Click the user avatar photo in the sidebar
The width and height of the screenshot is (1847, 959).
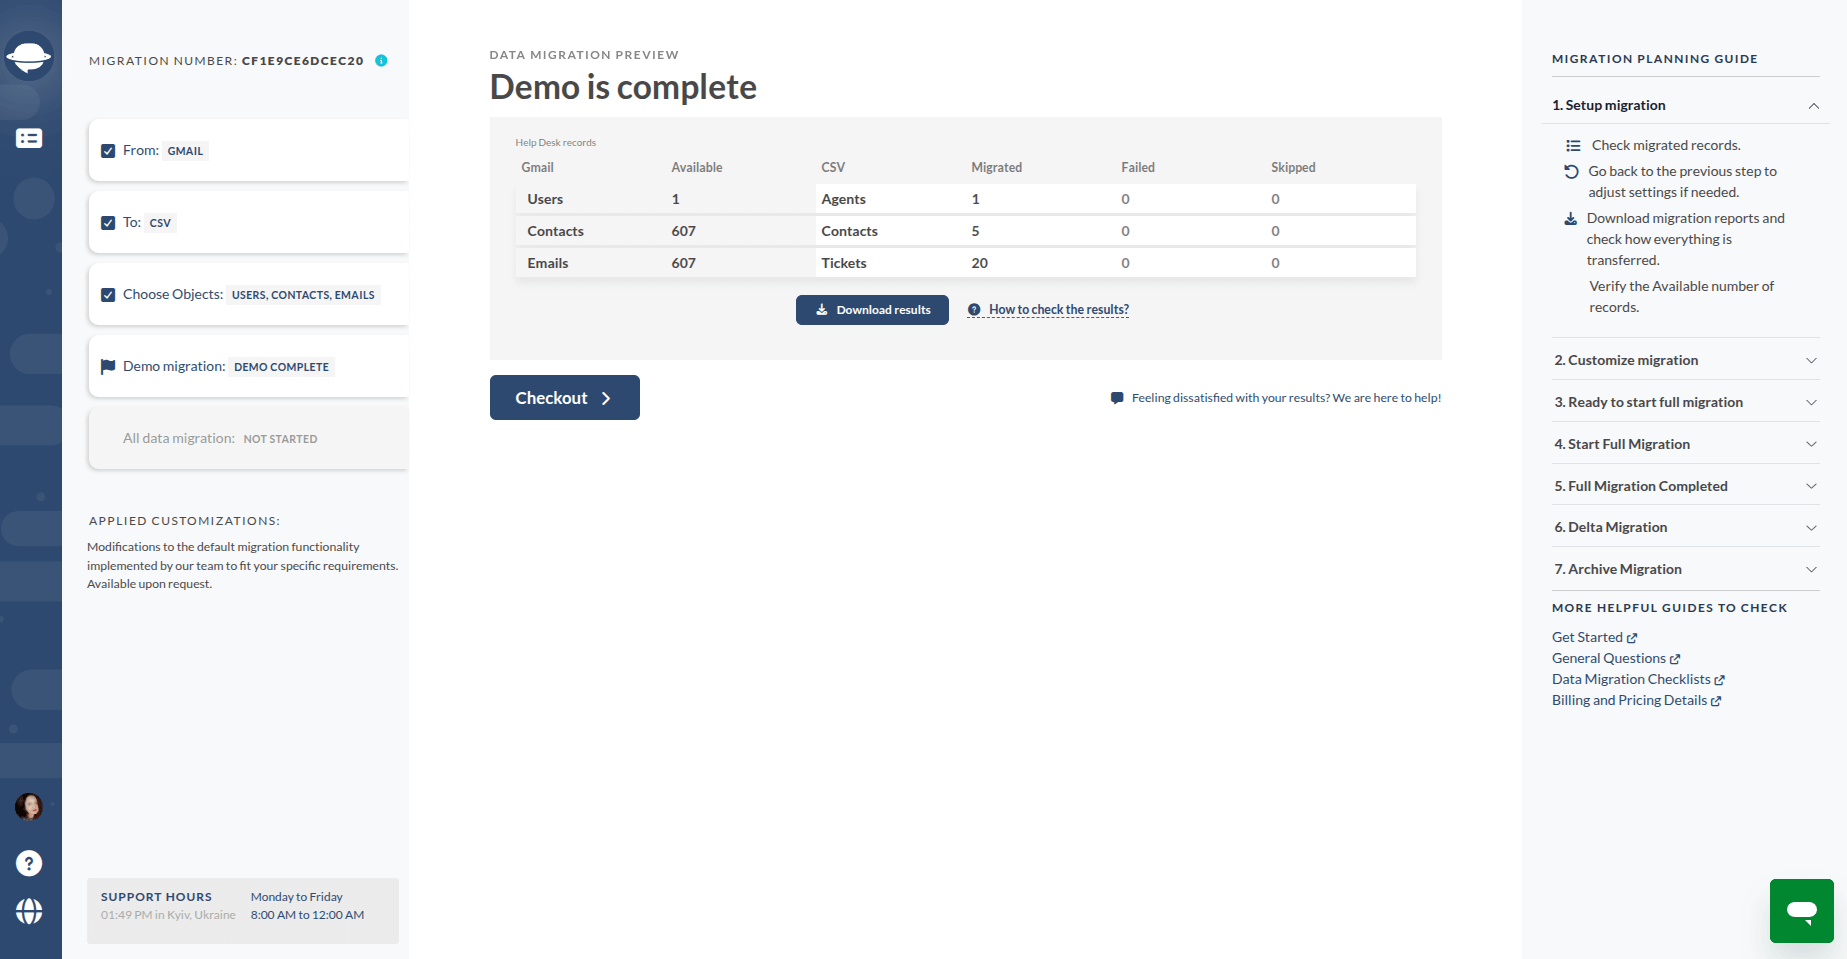[30, 807]
